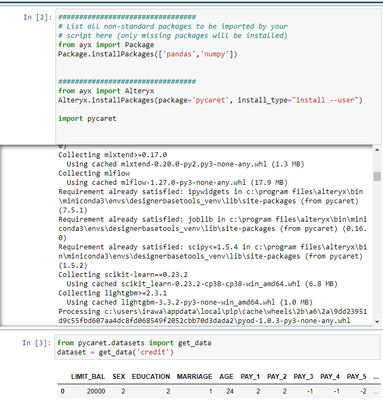Screen dimensions: 383x400
Task: Click the pyod-1.0.3 wheel path line
Action: coord(212,316)
